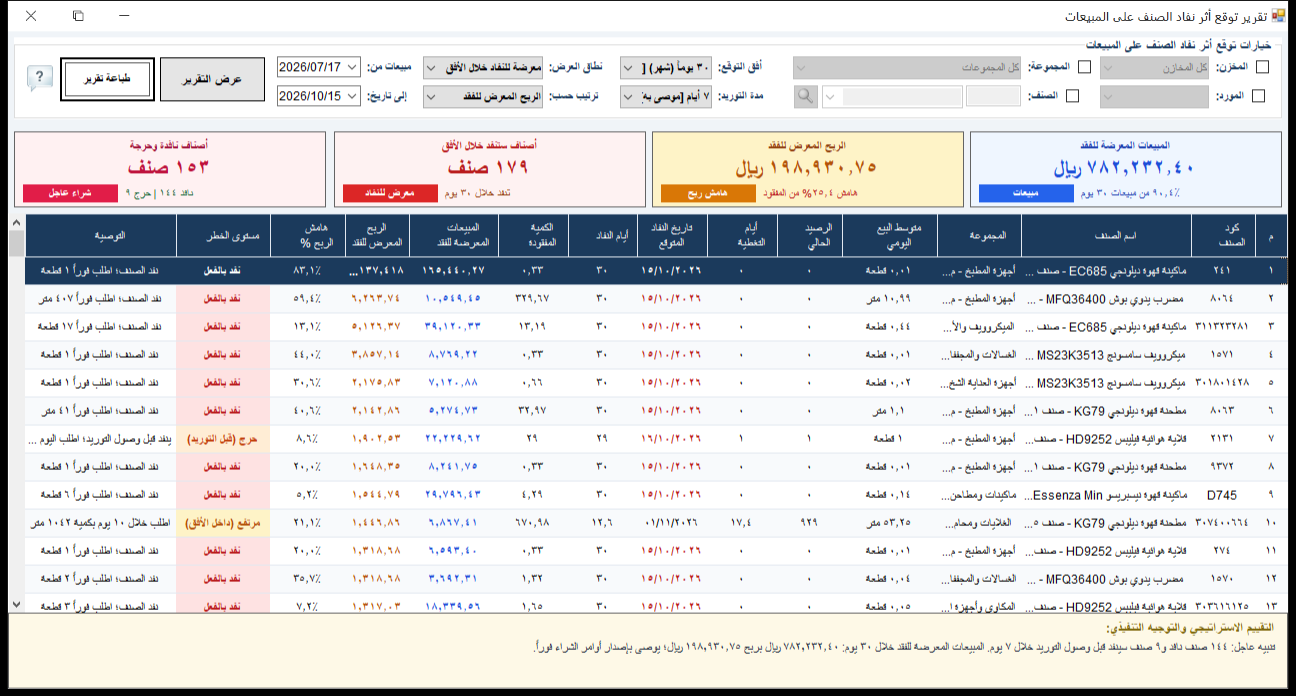
Task: Click the scrollbar up arrow of the table
Action: [x=15, y=222]
